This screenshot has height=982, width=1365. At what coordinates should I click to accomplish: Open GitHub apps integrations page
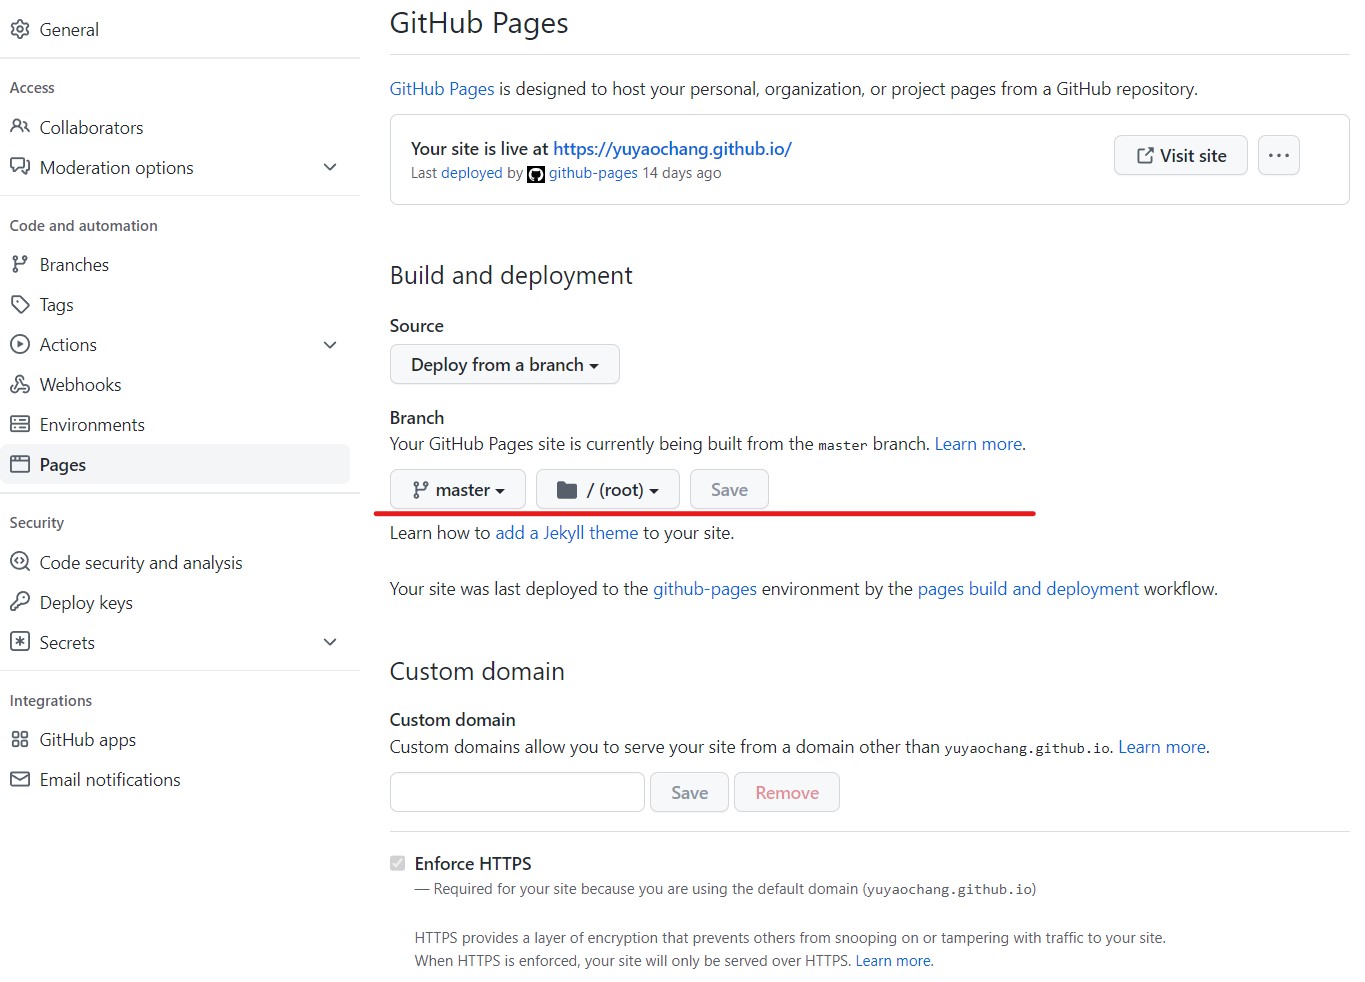coord(175,739)
